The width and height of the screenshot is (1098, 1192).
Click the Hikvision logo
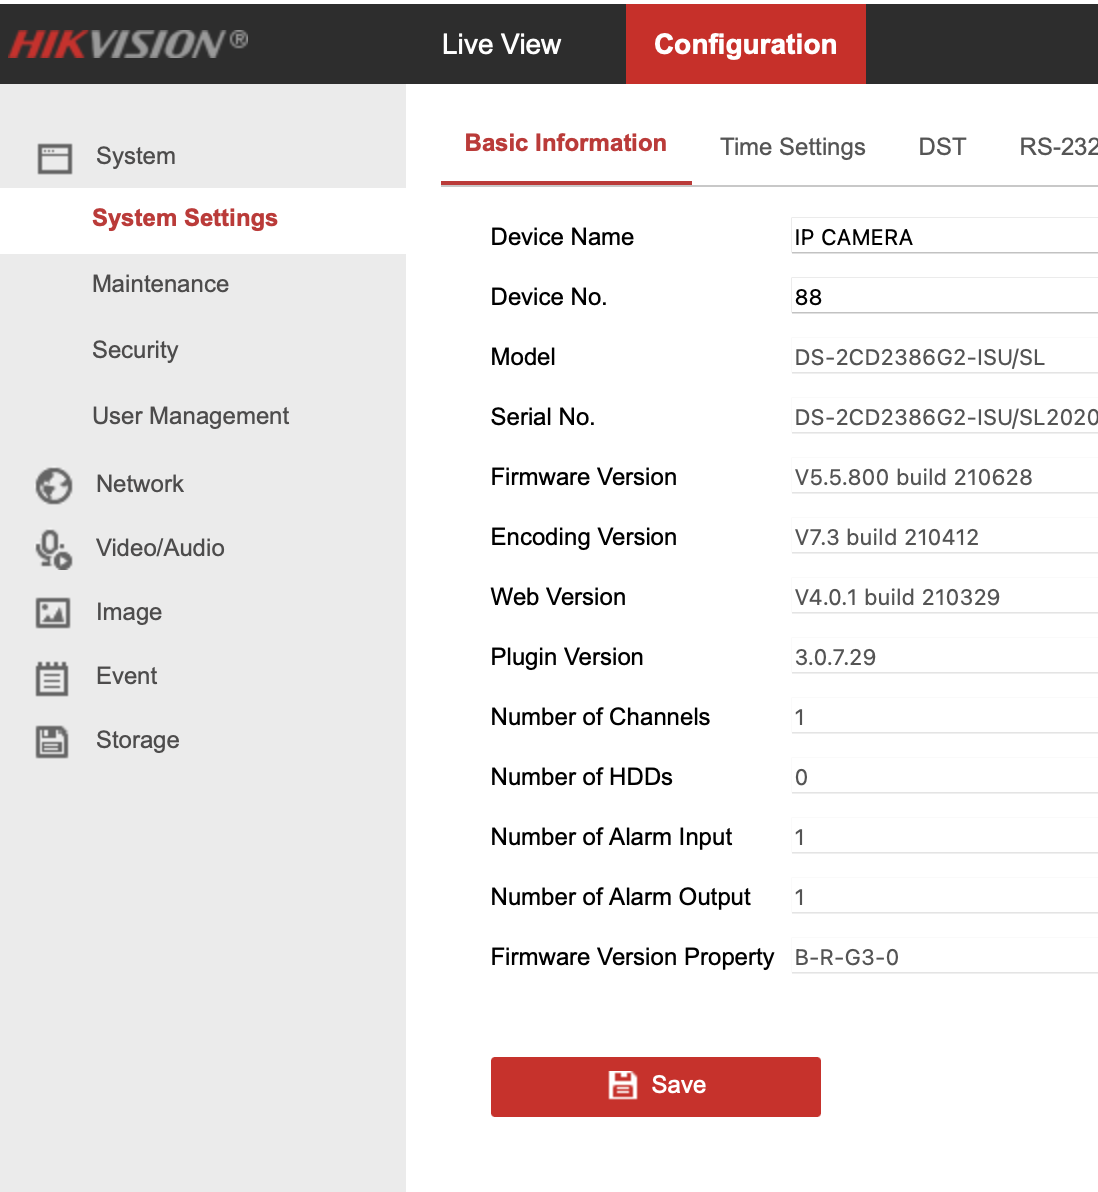click(128, 43)
